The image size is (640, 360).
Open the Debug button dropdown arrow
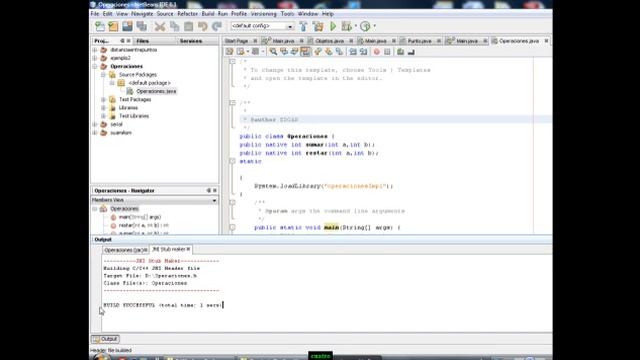tap(356, 27)
